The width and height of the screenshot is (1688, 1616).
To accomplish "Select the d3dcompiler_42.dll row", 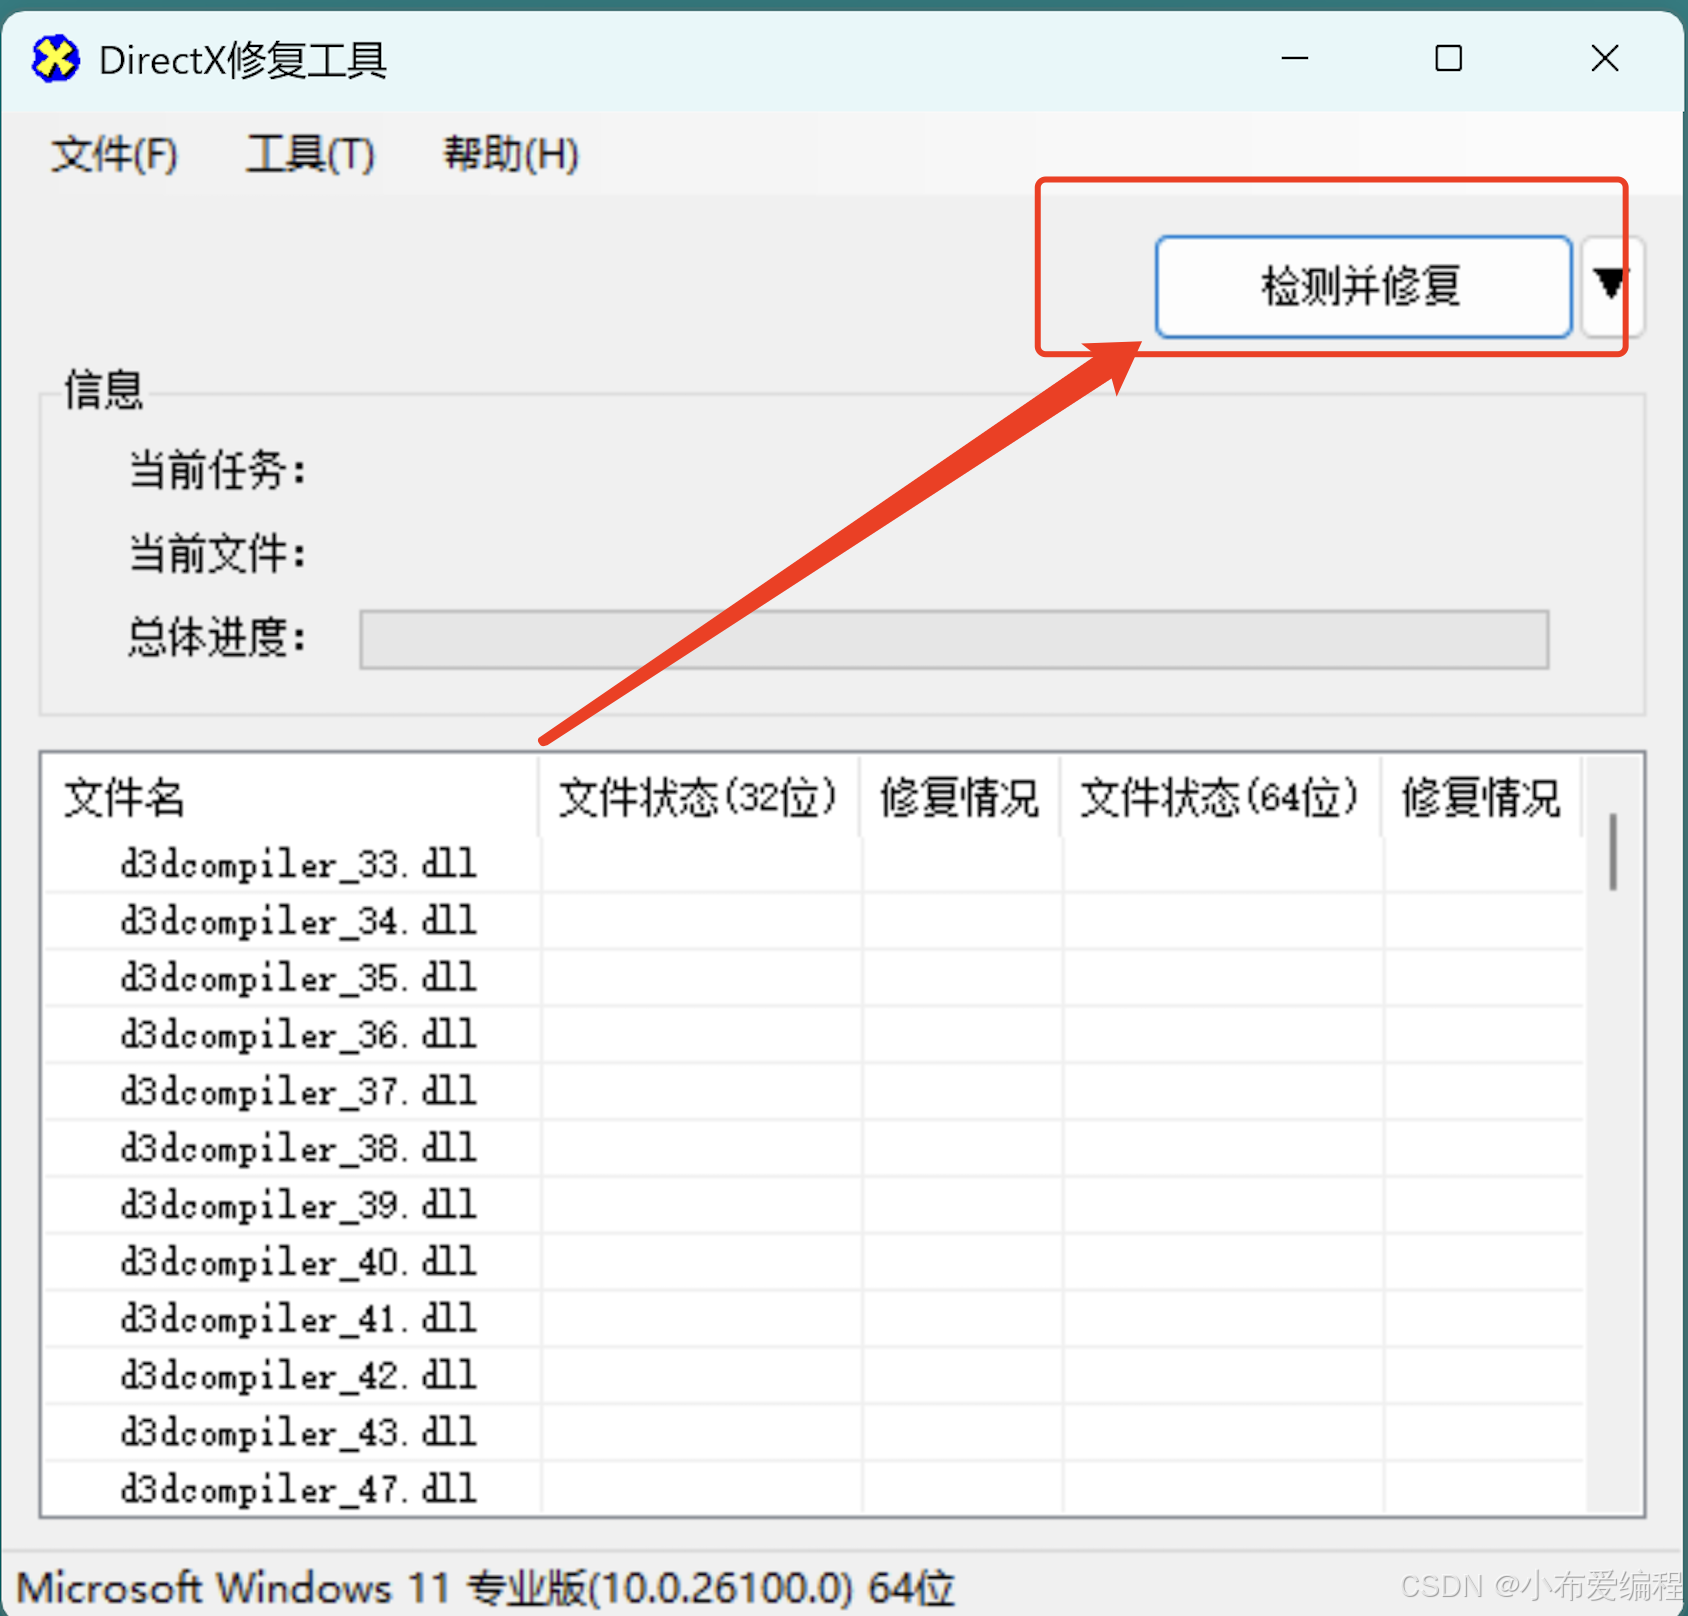I will click(x=813, y=1377).
